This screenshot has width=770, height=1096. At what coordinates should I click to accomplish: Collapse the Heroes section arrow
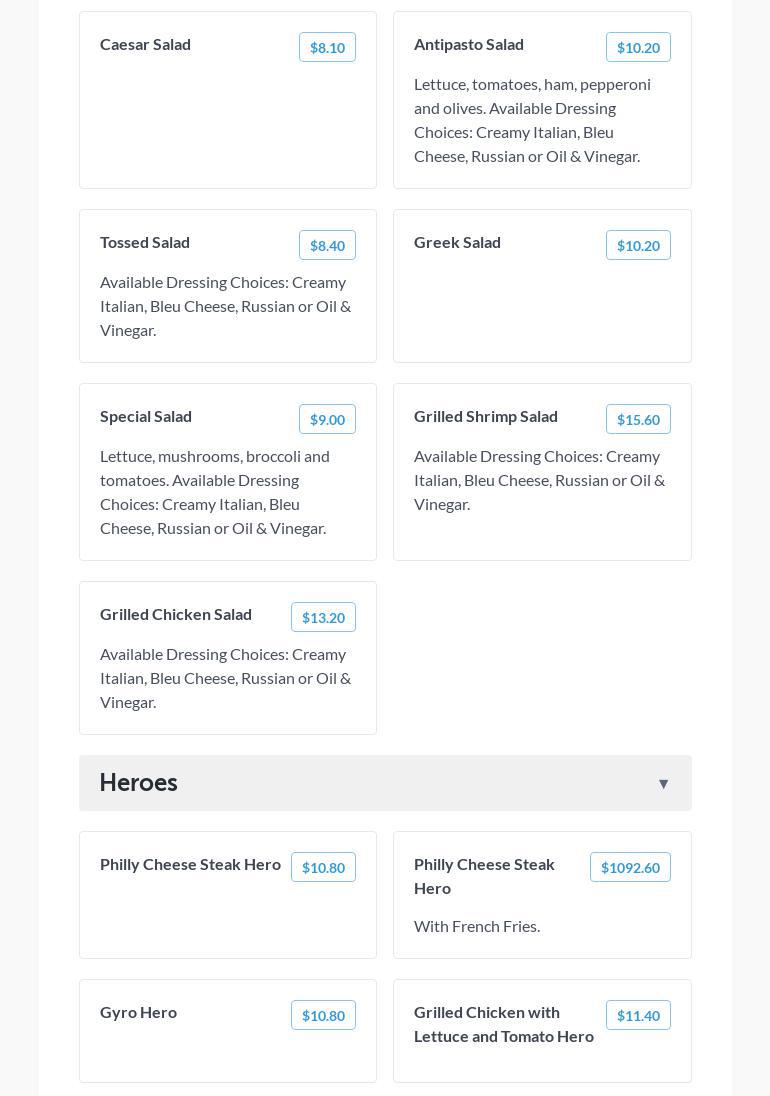[663, 784]
